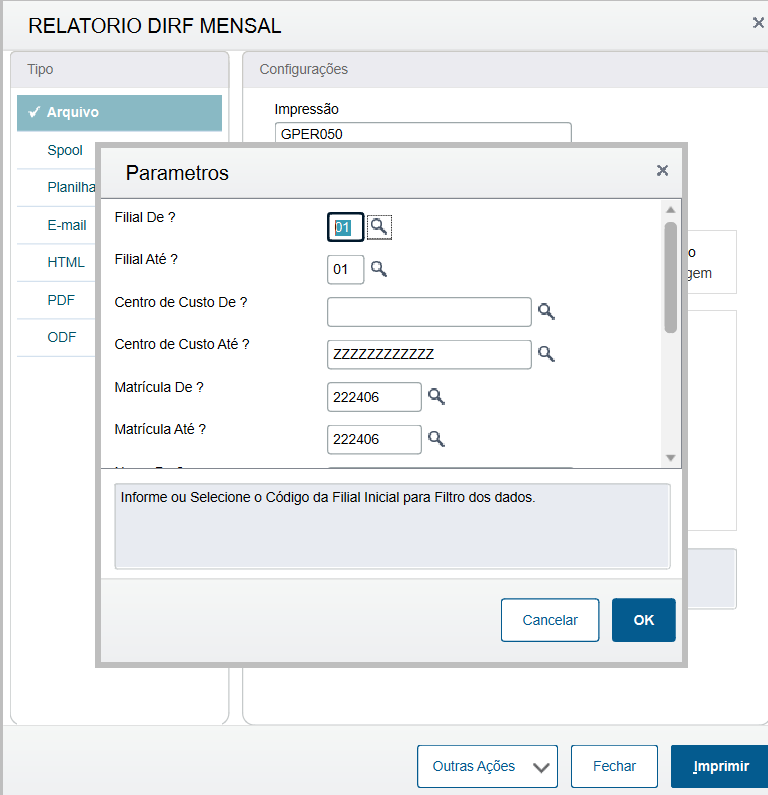The image size is (768, 795).
Task: Open the Centro de Custo Até lookup
Action: [x=546, y=354]
